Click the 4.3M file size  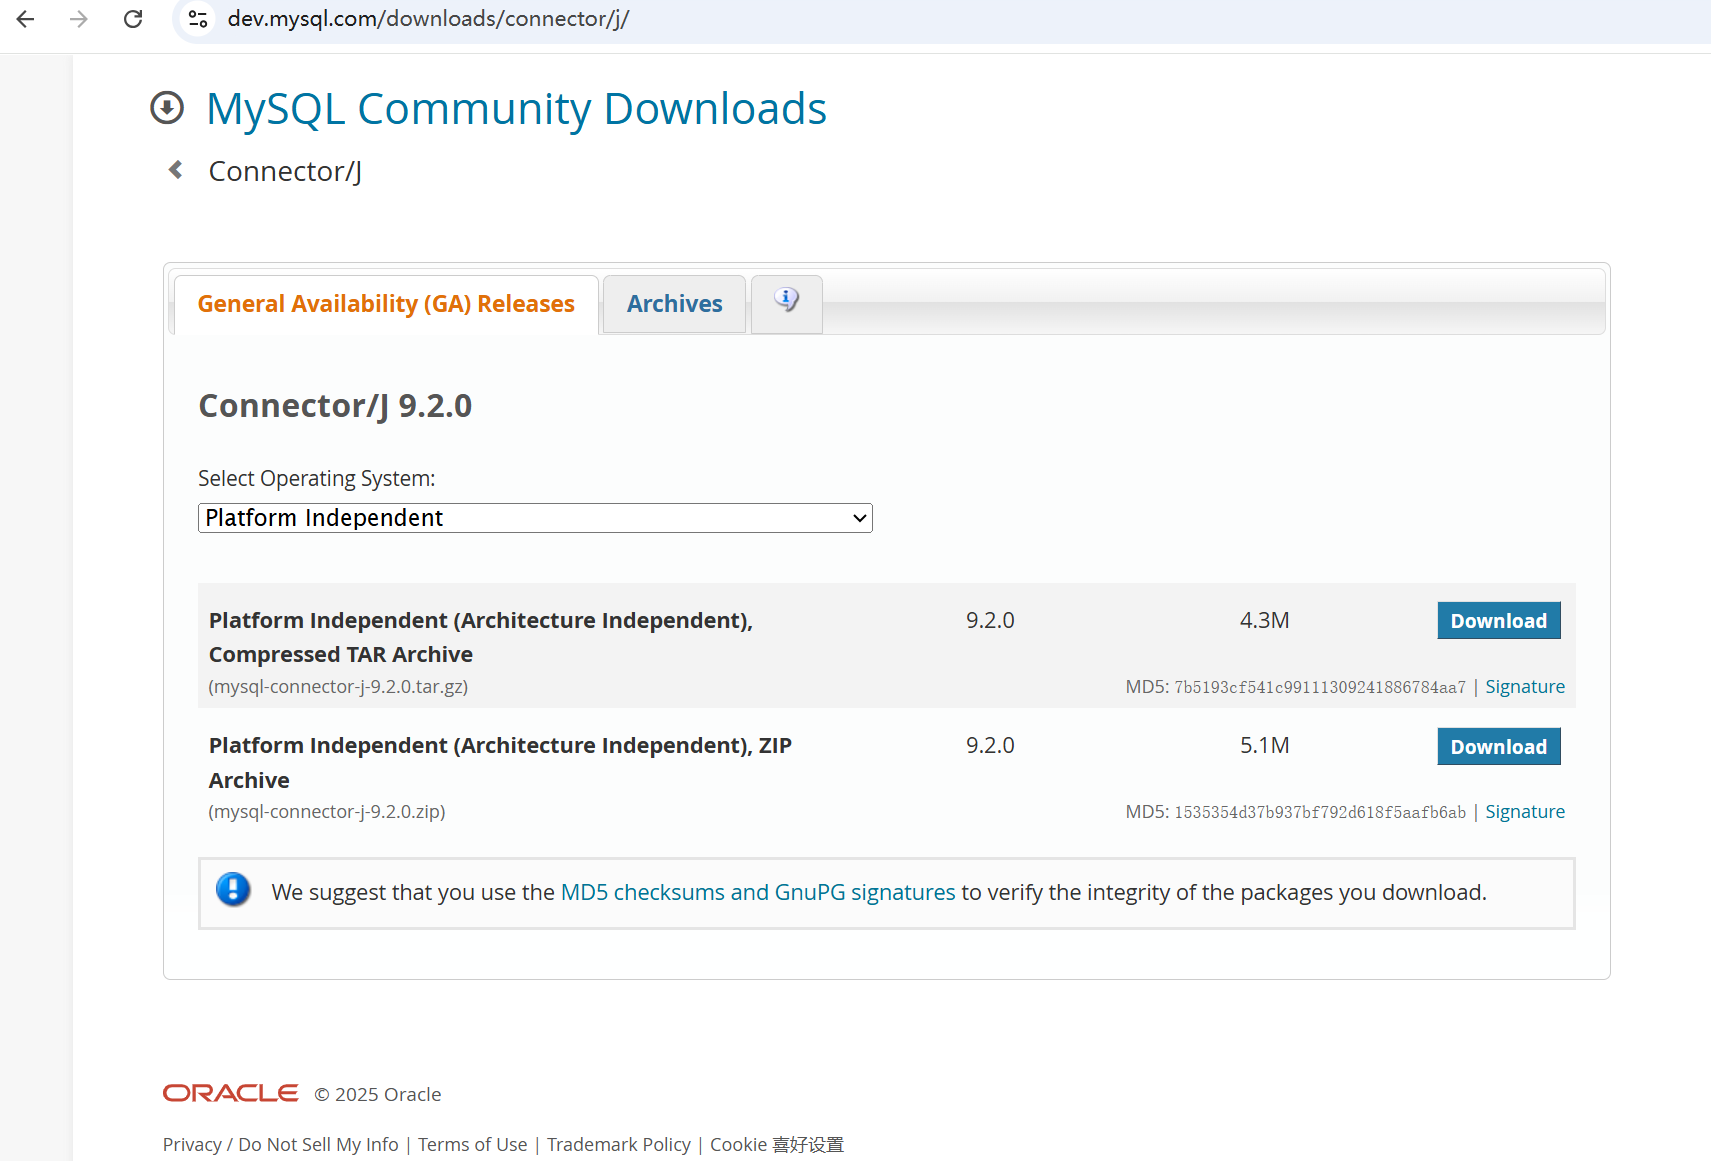(x=1265, y=620)
